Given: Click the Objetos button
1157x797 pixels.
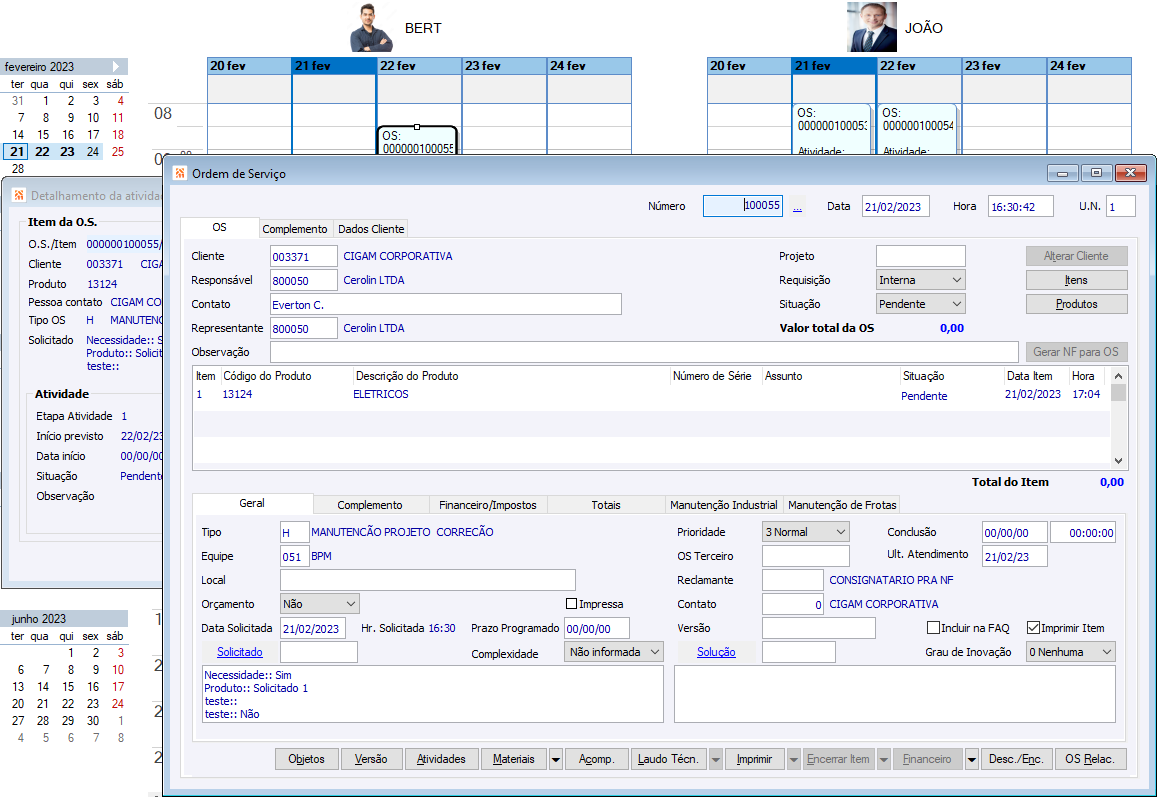Looking at the screenshot, I should [x=307, y=759].
